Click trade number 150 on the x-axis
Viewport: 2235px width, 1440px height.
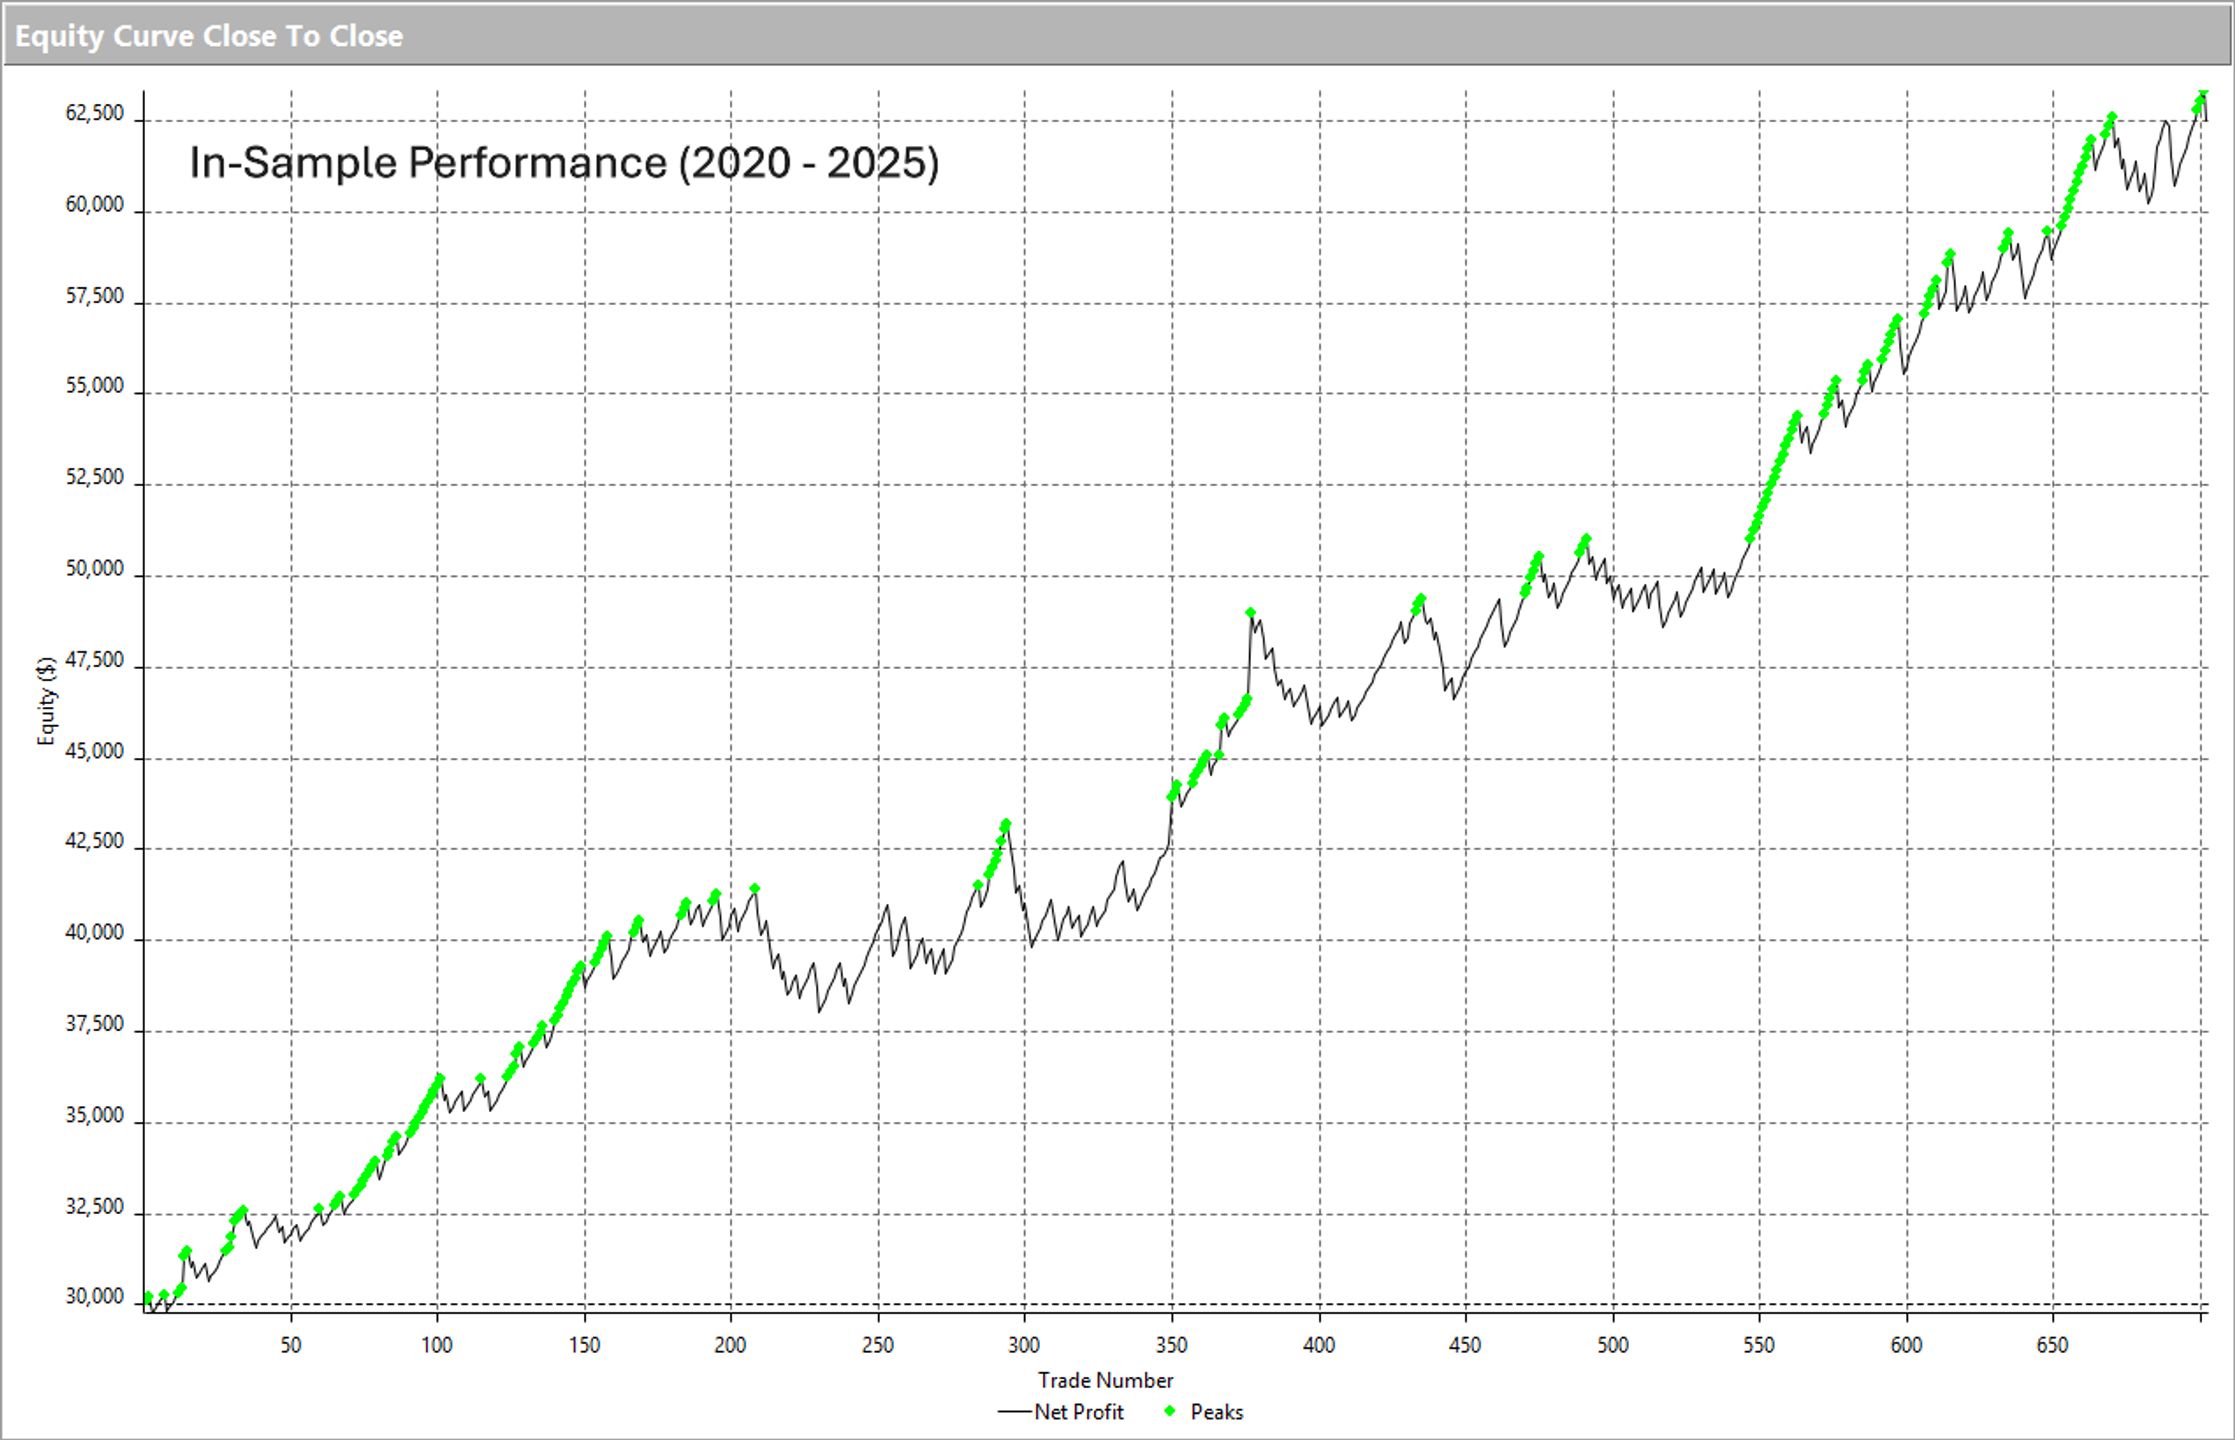(x=585, y=1345)
